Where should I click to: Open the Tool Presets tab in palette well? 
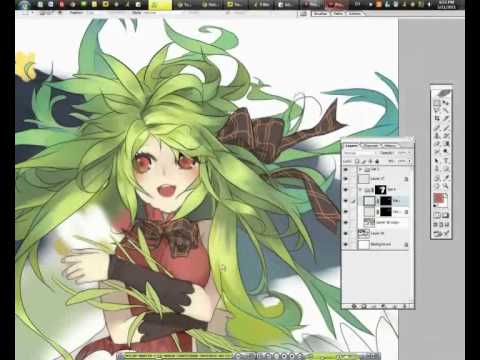(338, 14)
